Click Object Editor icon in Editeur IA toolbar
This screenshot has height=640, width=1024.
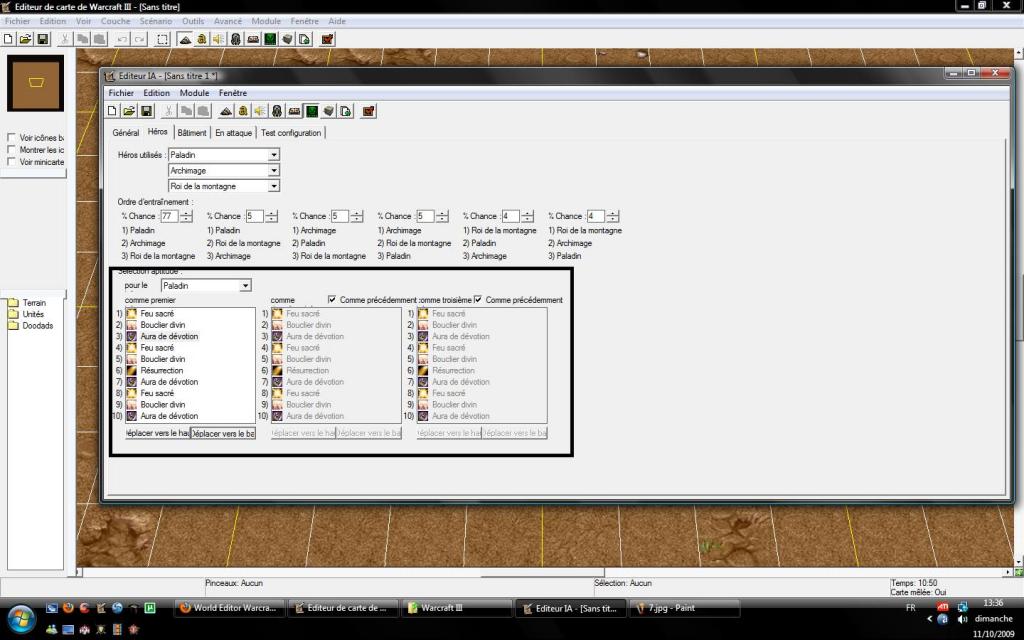[x=277, y=111]
